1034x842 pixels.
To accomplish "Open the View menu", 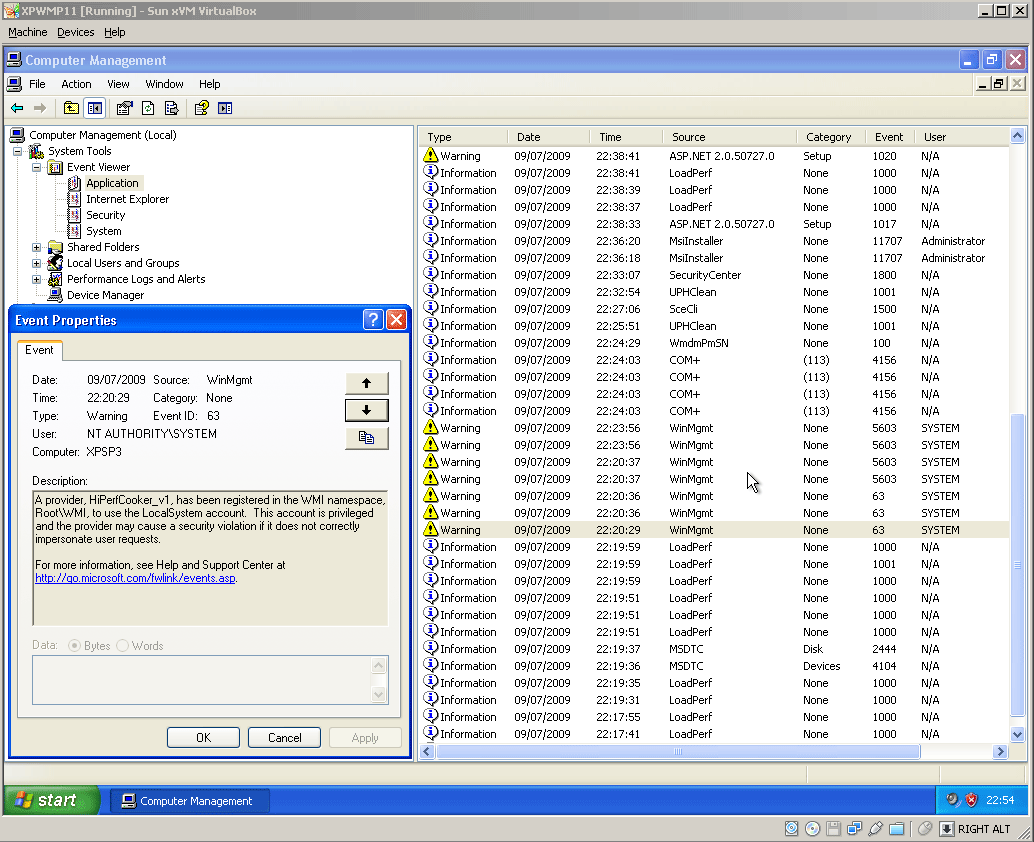I will (119, 84).
